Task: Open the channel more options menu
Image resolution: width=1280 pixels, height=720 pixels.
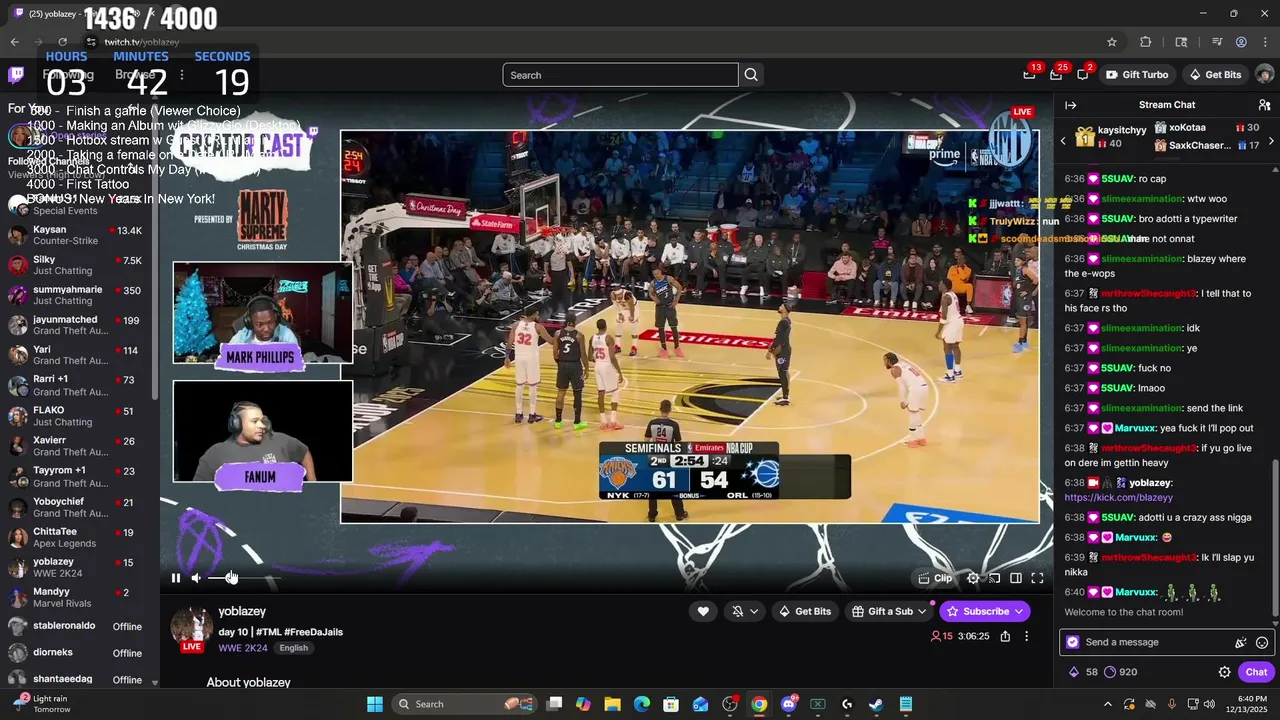Action: (x=1026, y=636)
